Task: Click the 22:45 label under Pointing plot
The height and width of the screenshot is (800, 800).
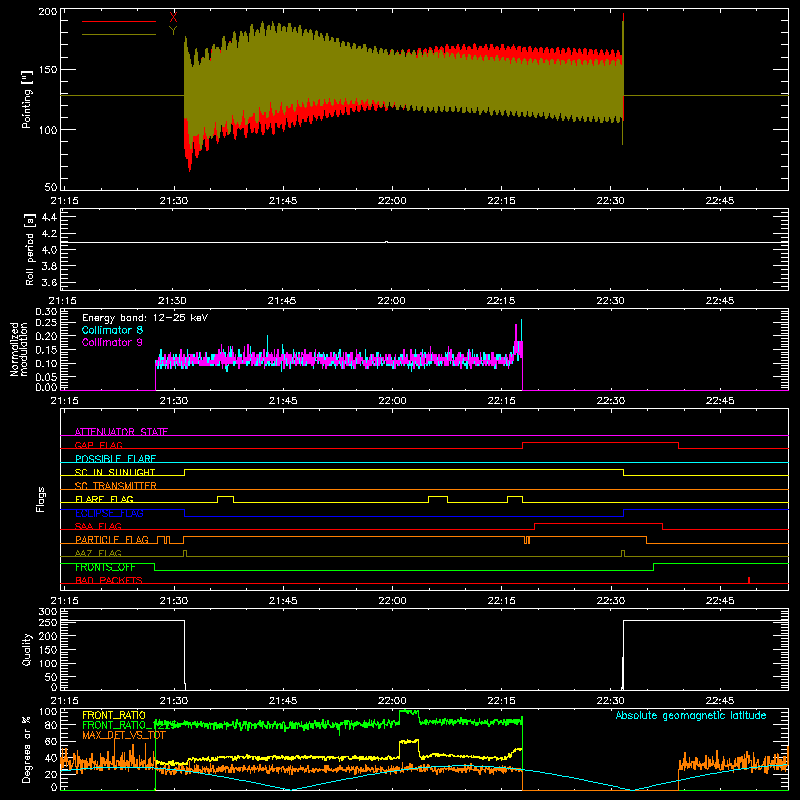Action: click(x=719, y=201)
